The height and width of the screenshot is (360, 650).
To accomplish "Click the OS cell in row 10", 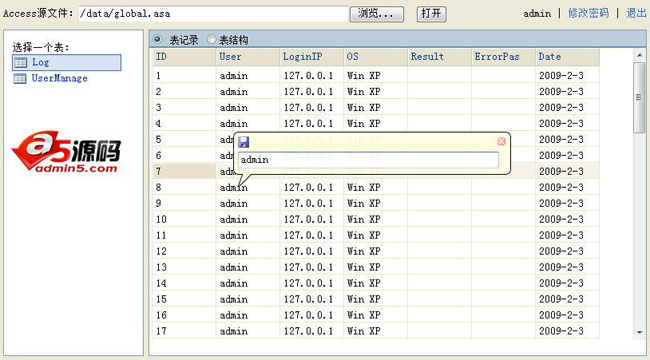I will pyautogui.click(x=376, y=219).
